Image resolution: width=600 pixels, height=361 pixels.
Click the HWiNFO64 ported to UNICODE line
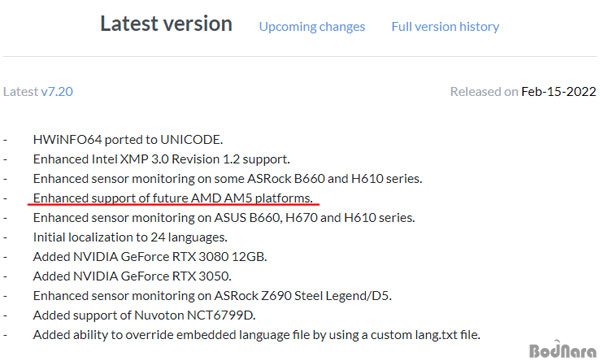(x=128, y=139)
